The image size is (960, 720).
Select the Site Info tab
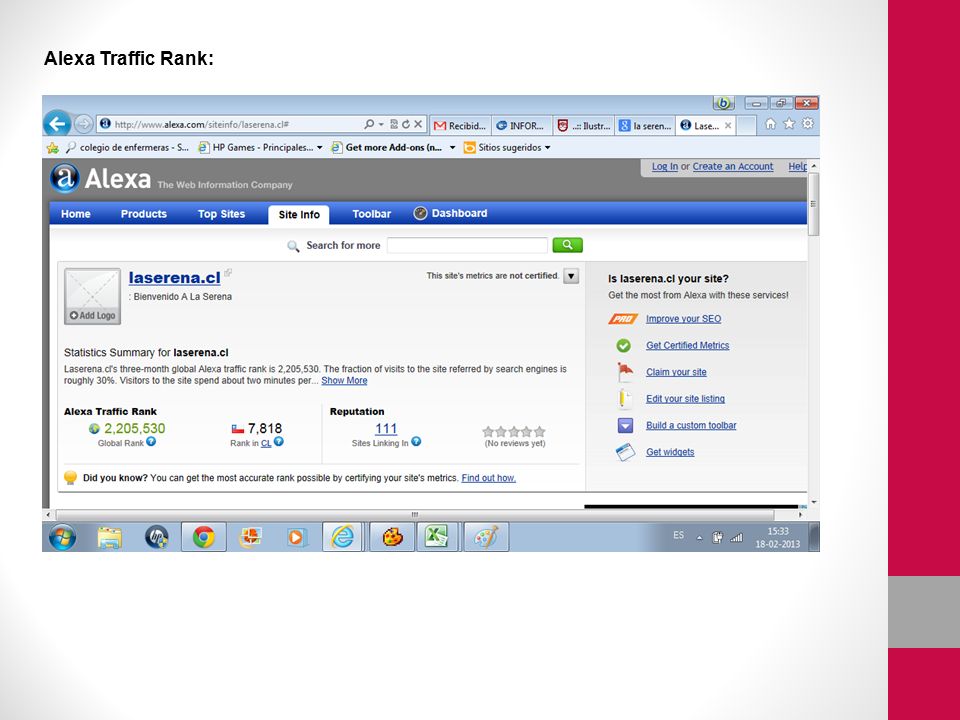tap(299, 214)
